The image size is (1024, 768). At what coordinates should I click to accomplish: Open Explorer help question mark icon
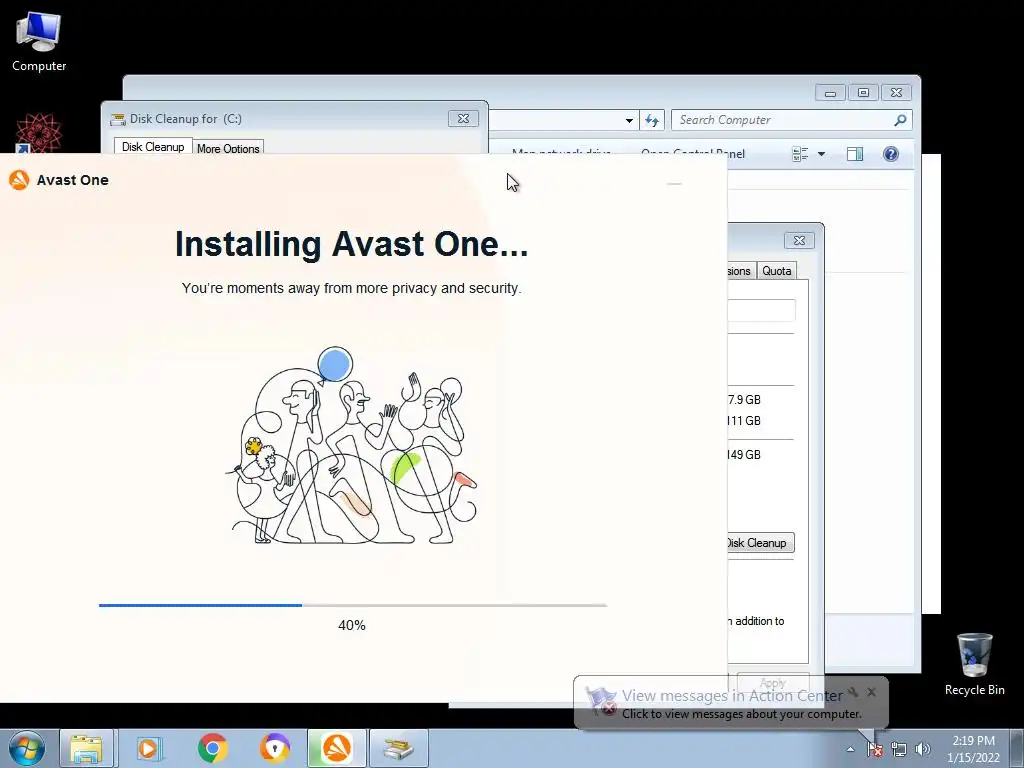click(x=891, y=154)
